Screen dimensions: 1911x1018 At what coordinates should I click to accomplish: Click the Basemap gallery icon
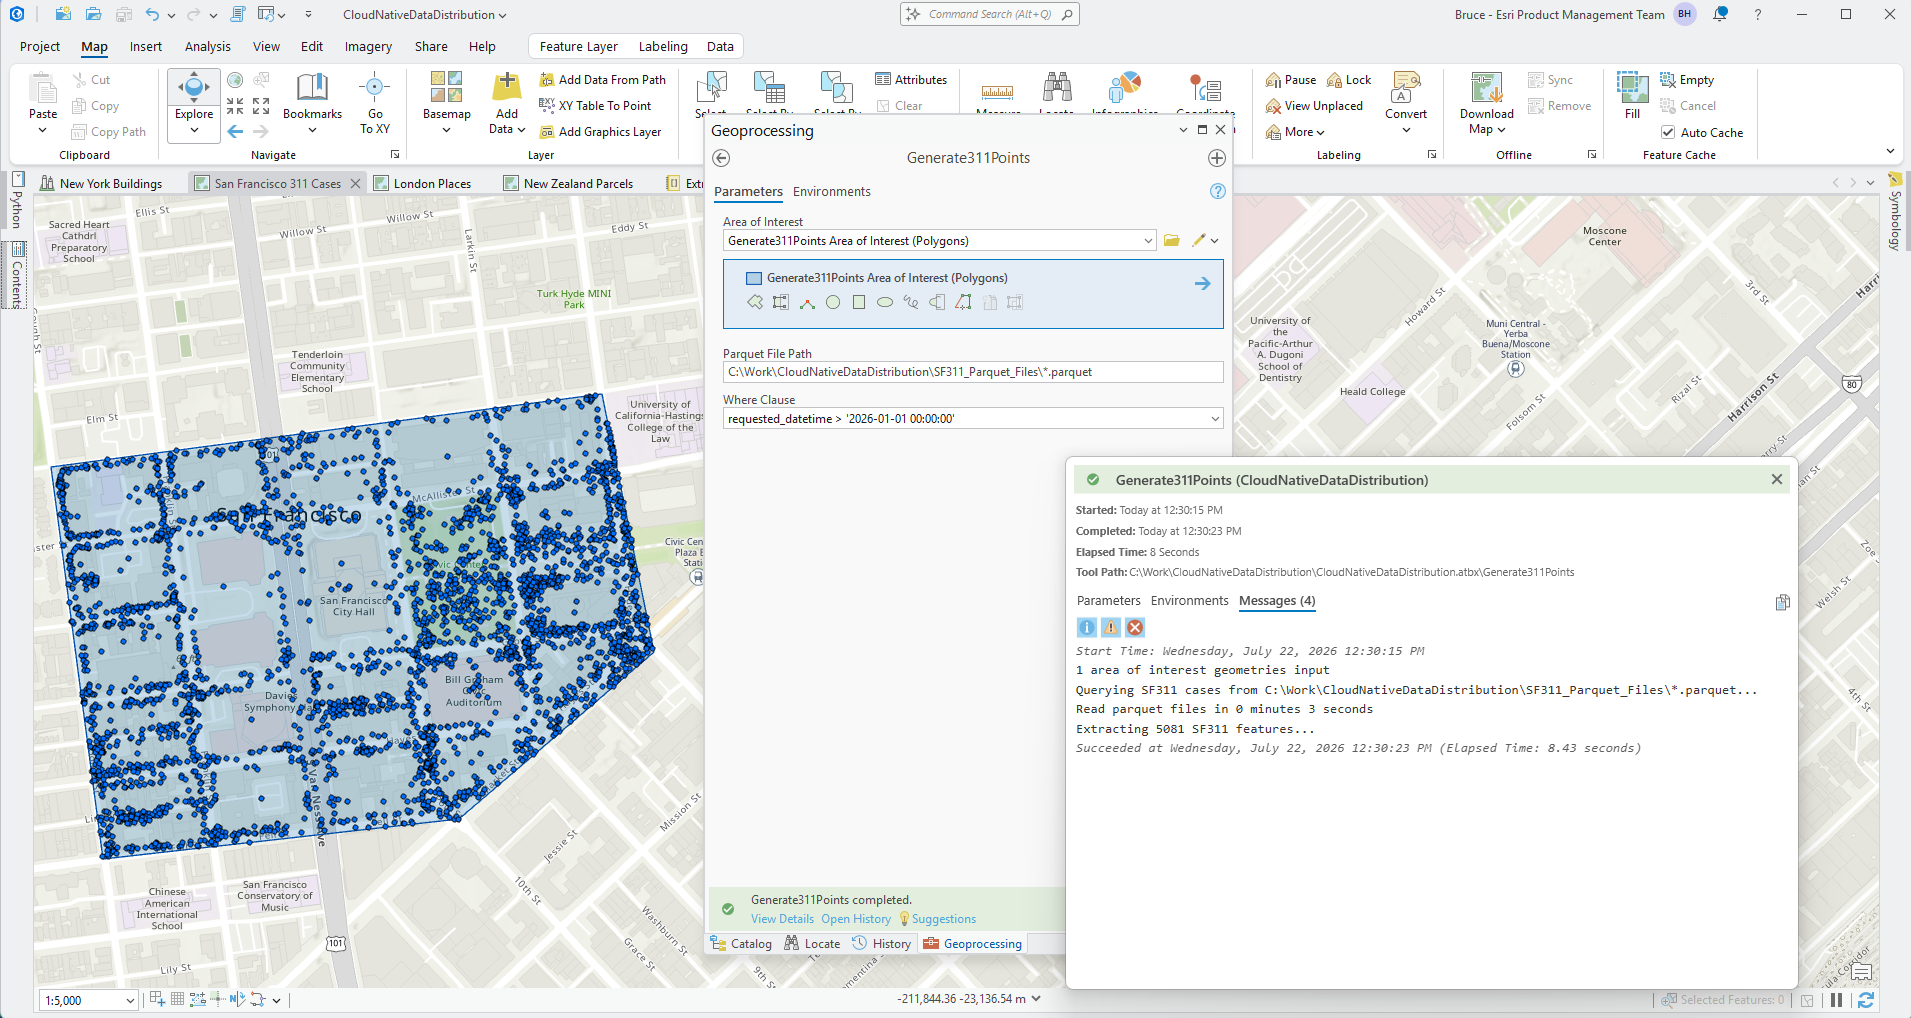(446, 87)
